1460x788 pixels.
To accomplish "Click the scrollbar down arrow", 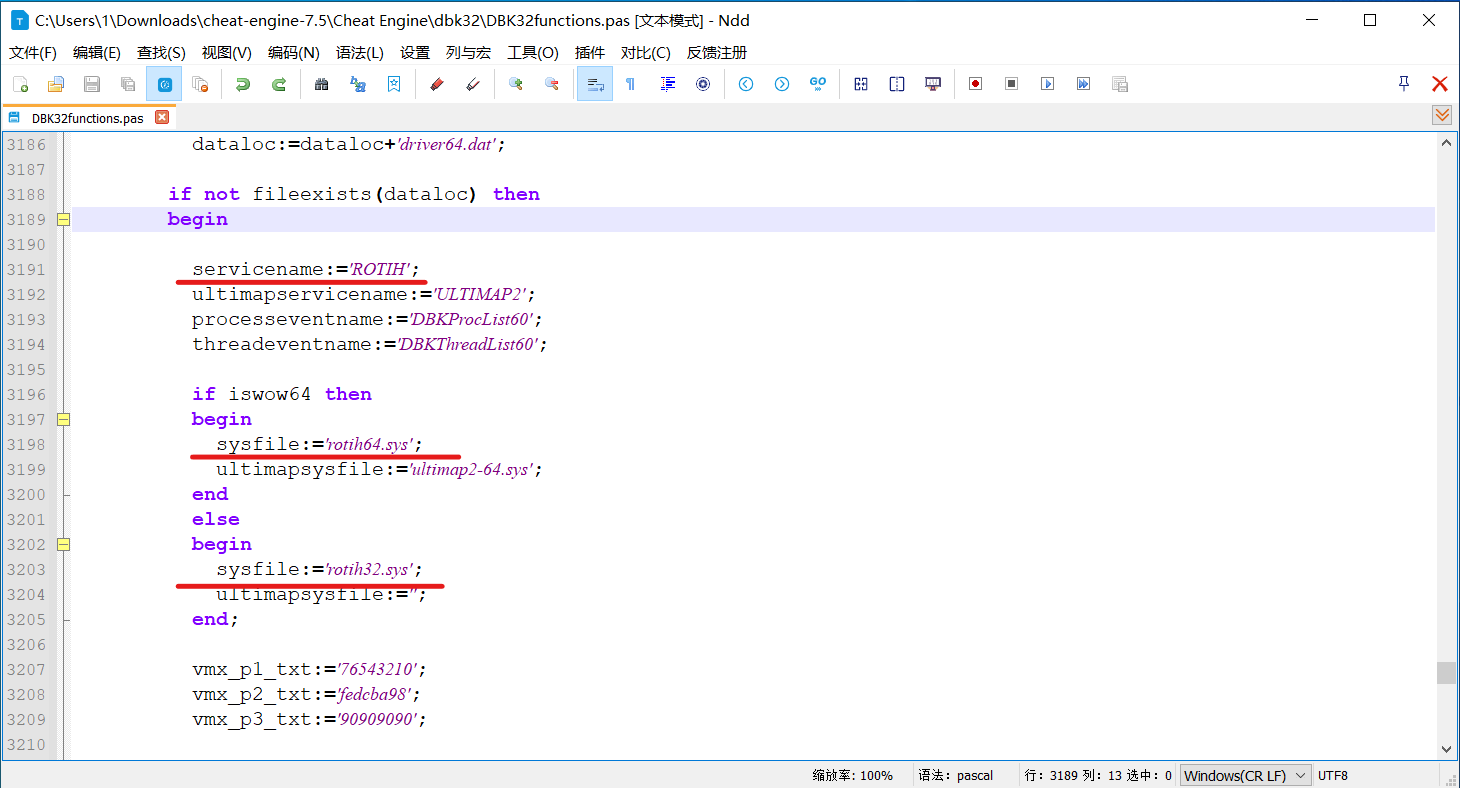I will pos(1446,748).
